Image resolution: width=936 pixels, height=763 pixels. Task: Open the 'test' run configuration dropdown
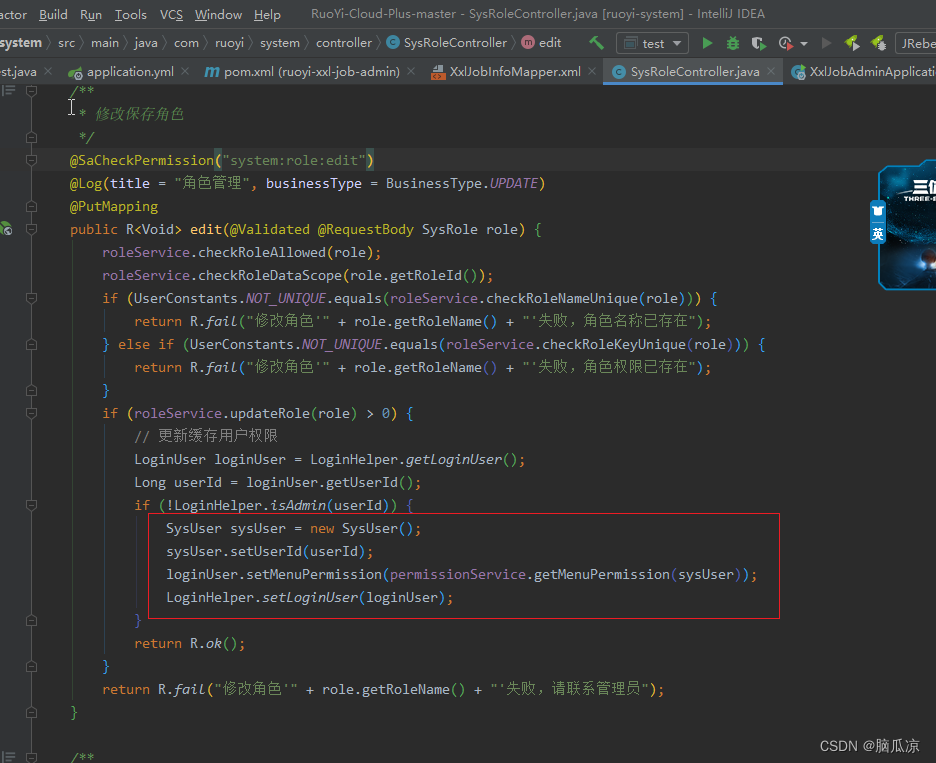click(x=652, y=43)
